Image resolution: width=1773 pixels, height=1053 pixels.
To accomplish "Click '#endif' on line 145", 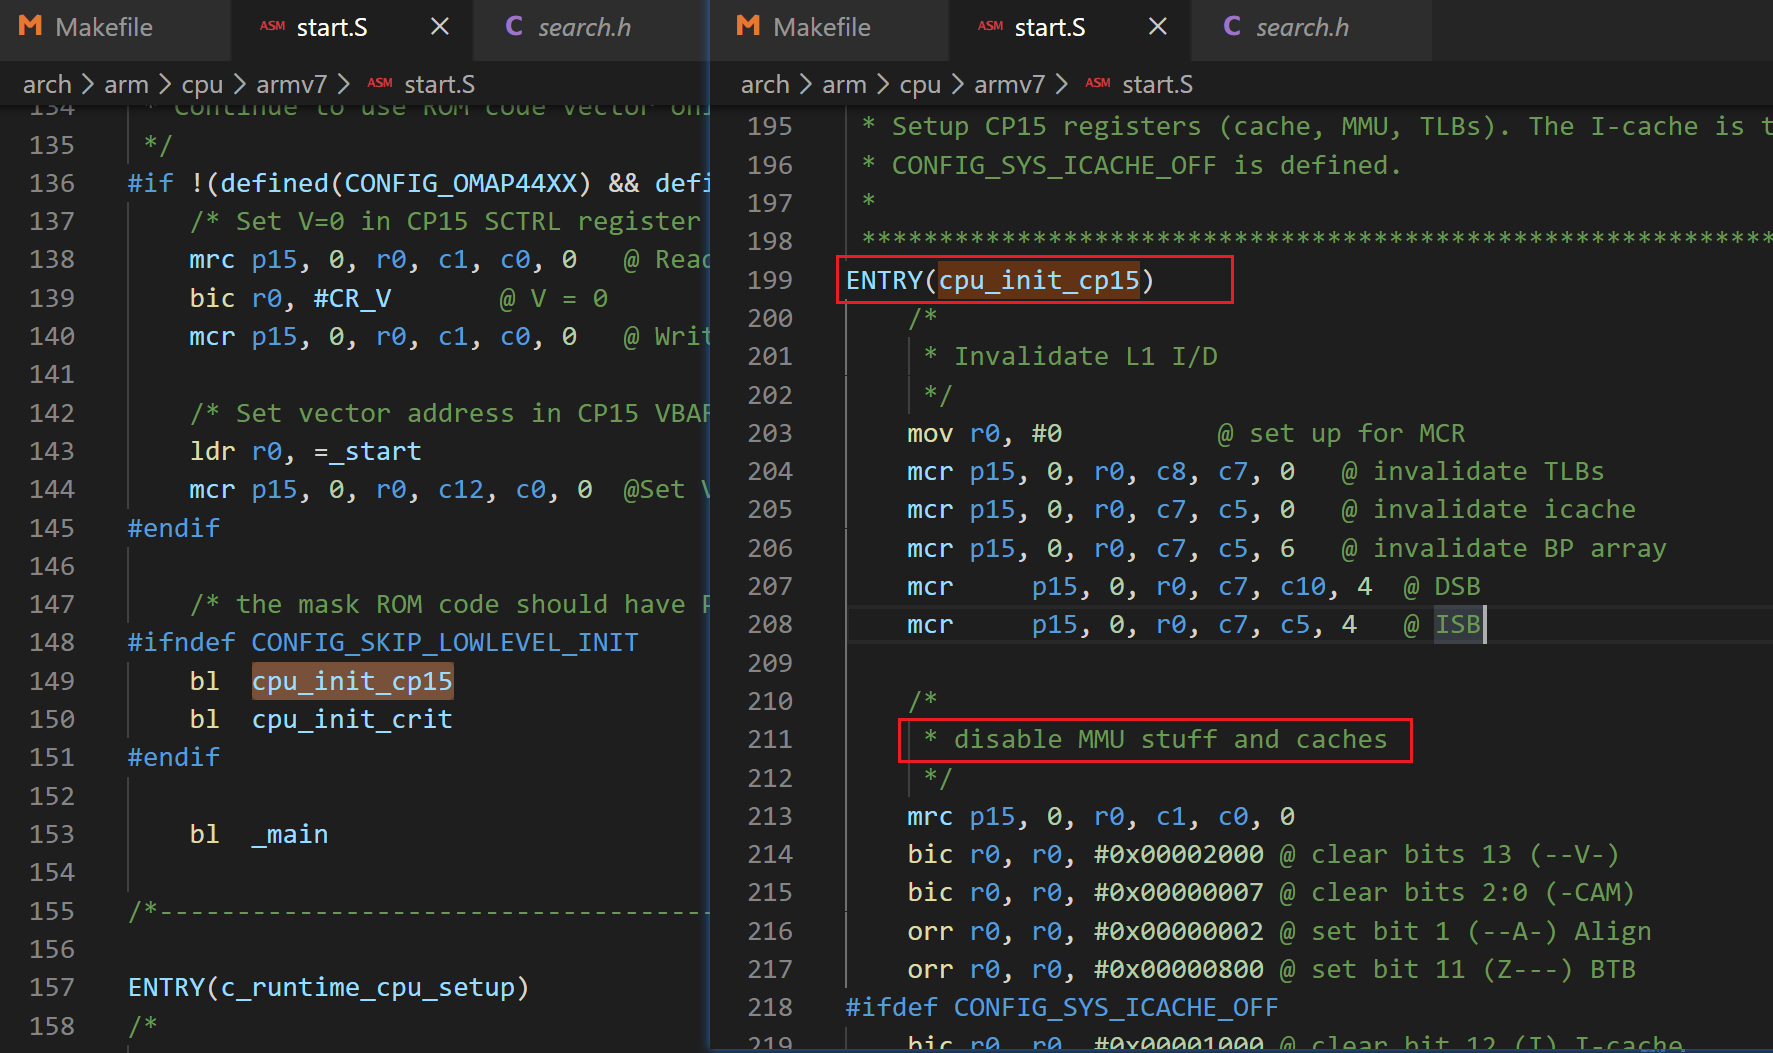I will [x=174, y=528].
